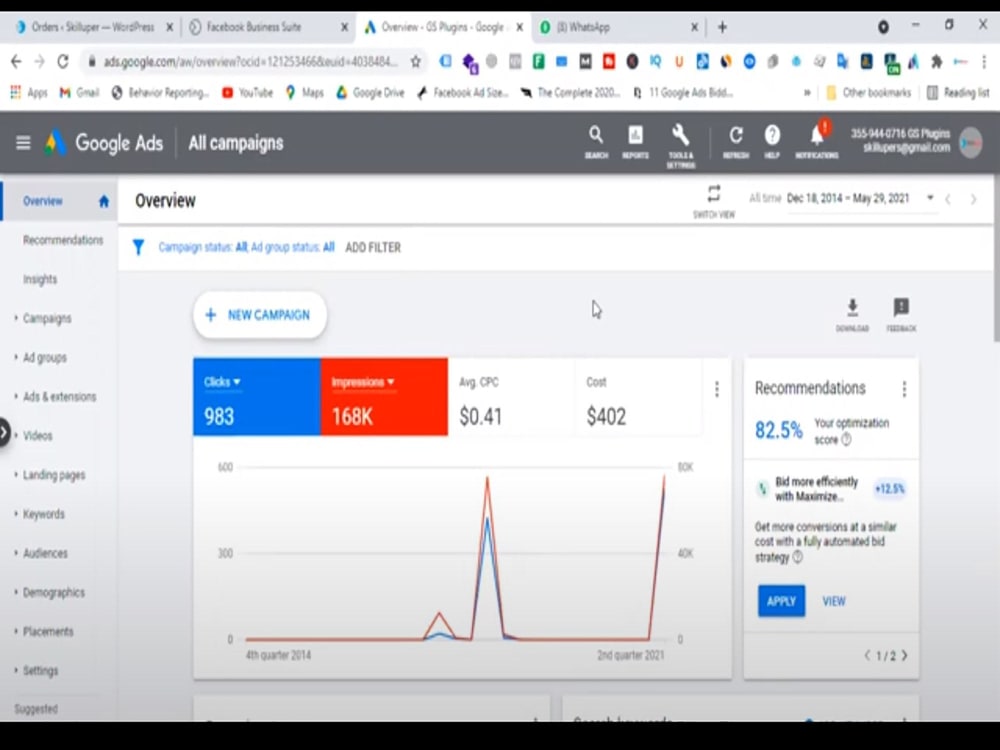Open the Clicks metric dropdown

tap(222, 382)
